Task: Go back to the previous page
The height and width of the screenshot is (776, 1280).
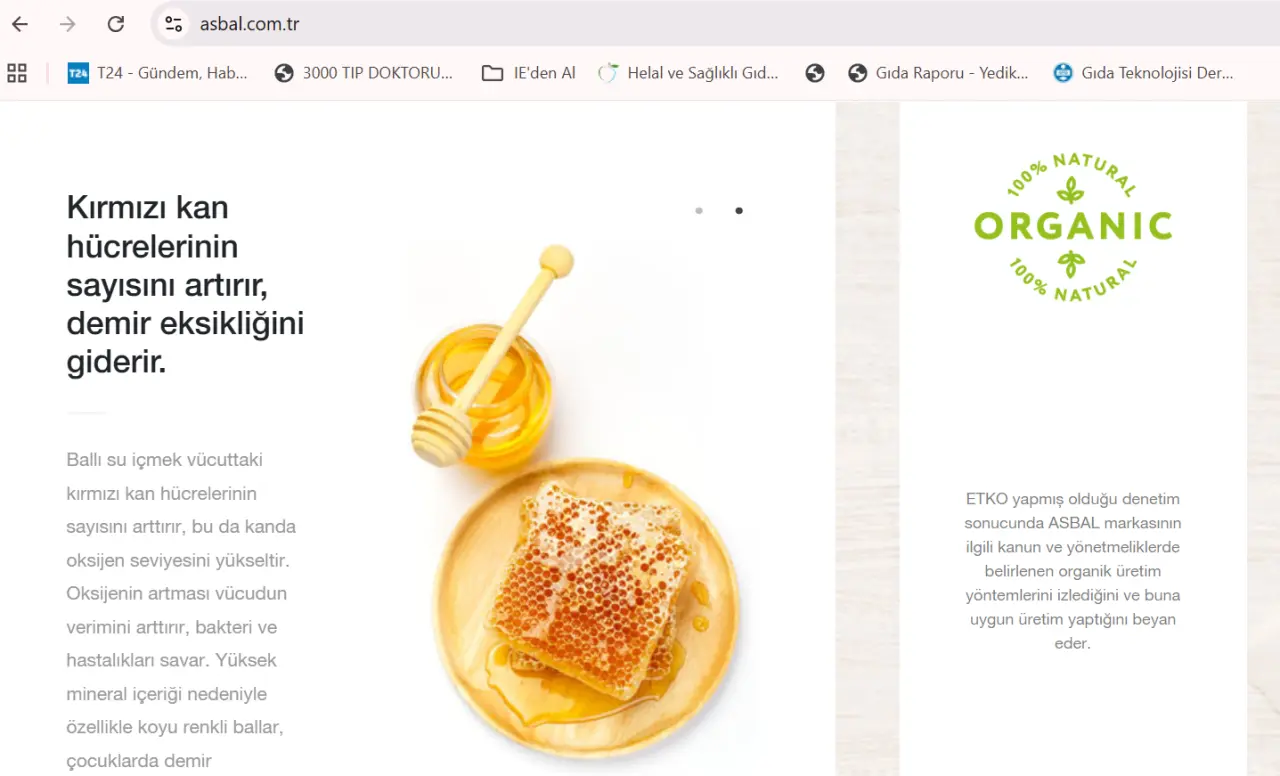Action: tap(20, 24)
